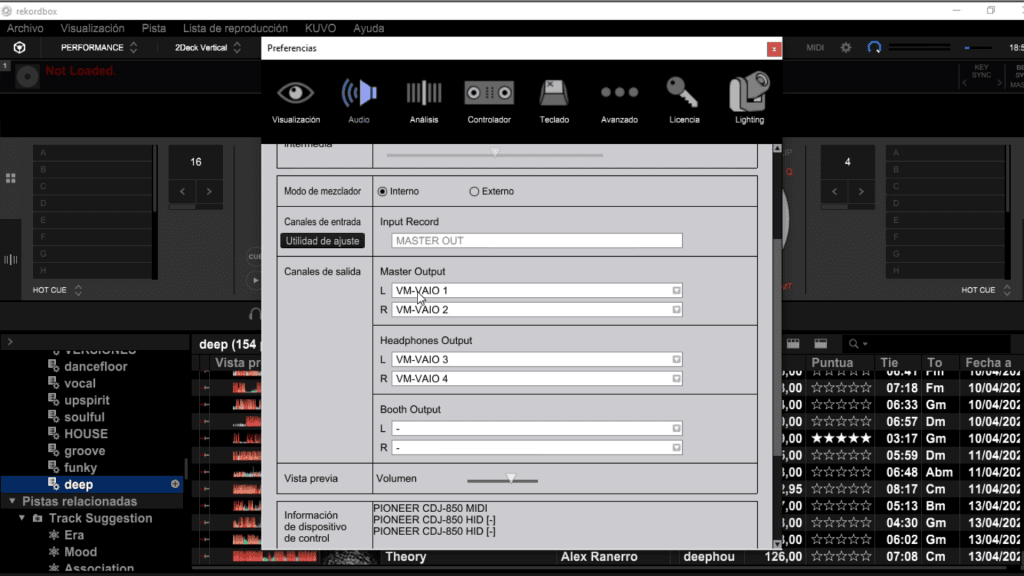Open the Headphones Output R dropdown (VM-VAIO 4)
1024x576 pixels.
click(x=537, y=379)
